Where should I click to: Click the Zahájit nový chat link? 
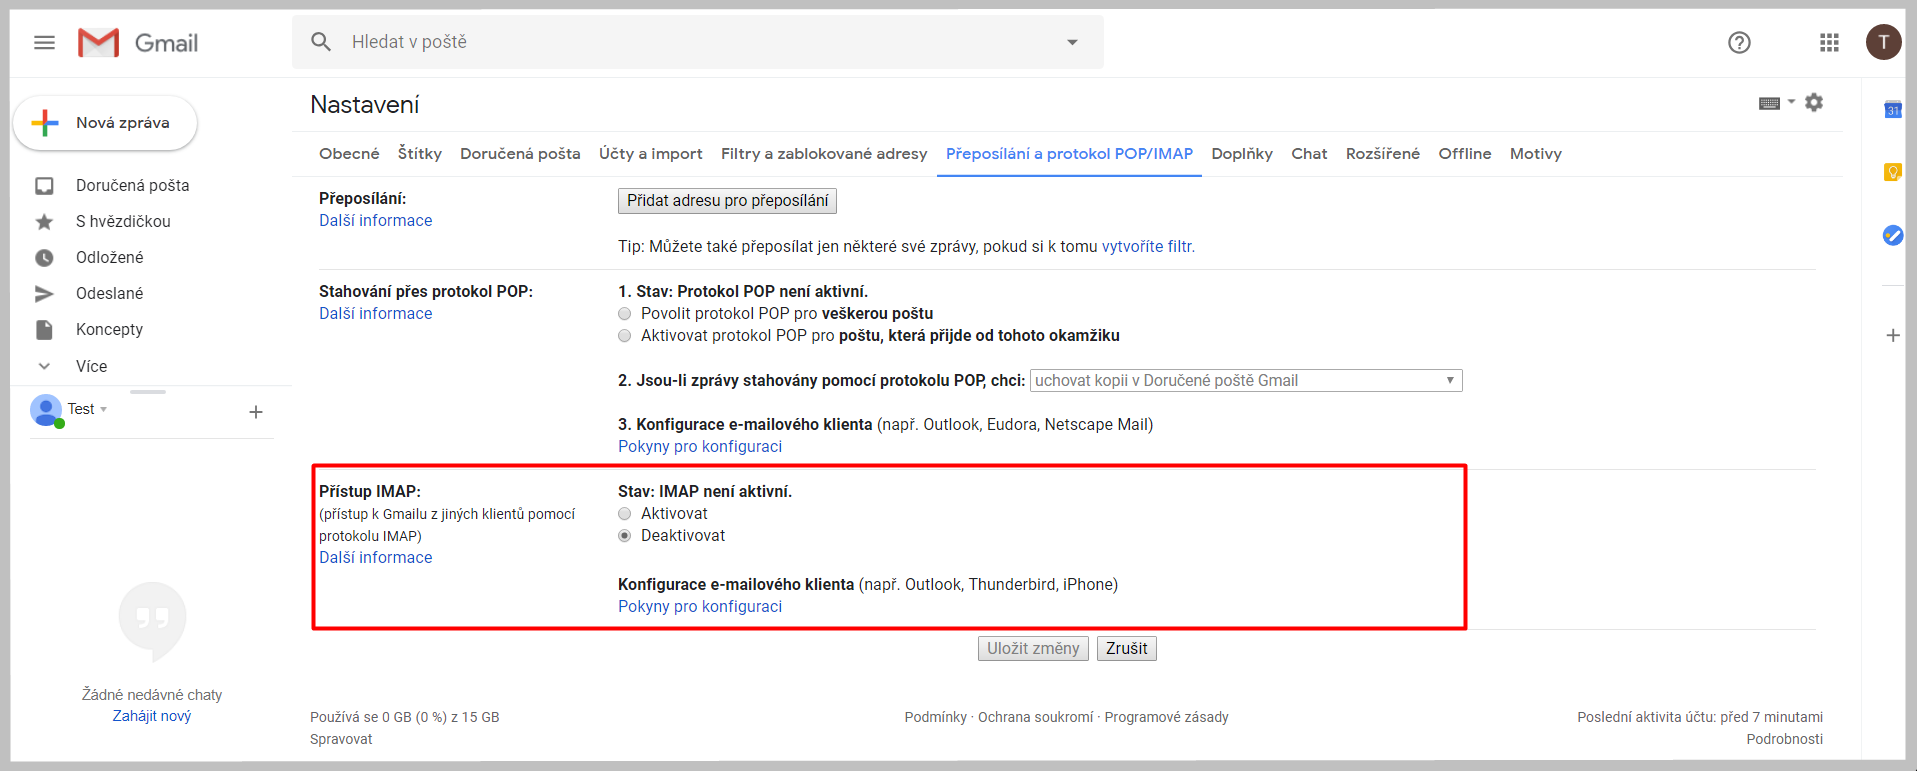tap(152, 716)
